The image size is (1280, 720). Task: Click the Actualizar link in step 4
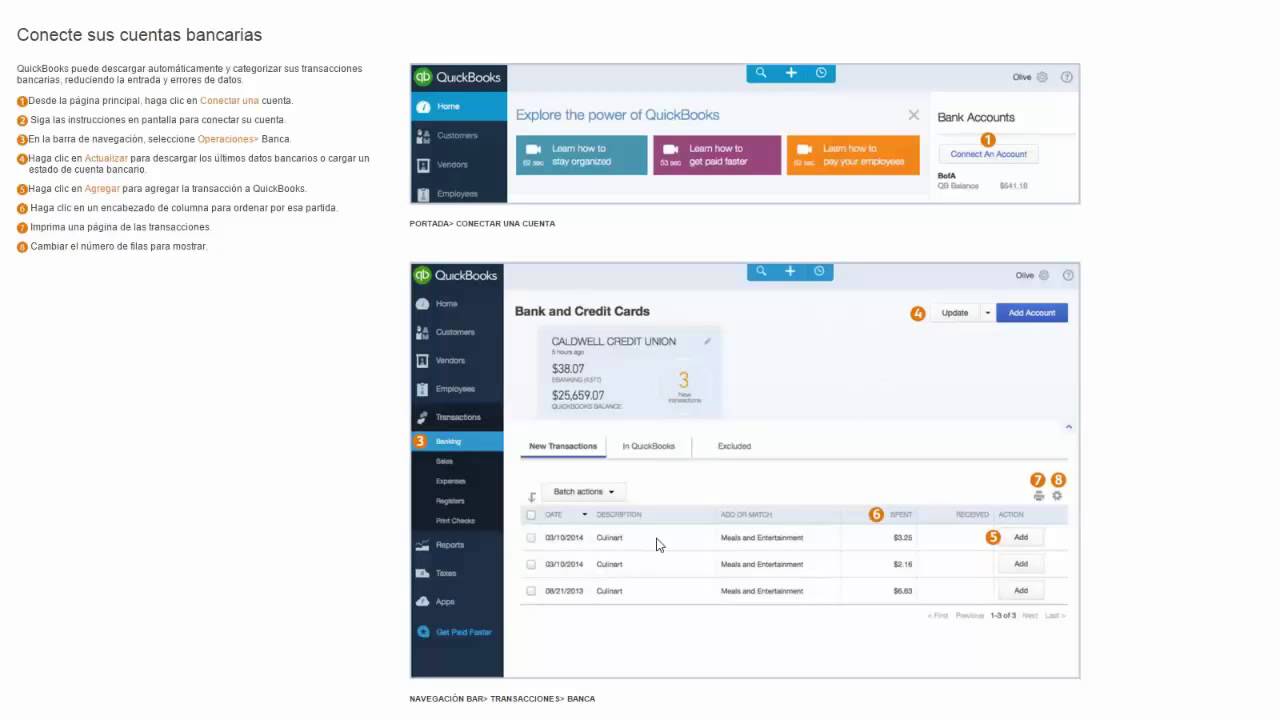tap(106, 158)
